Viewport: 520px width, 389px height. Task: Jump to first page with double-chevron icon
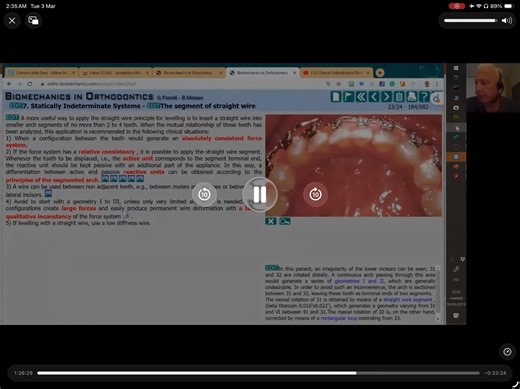361,97
